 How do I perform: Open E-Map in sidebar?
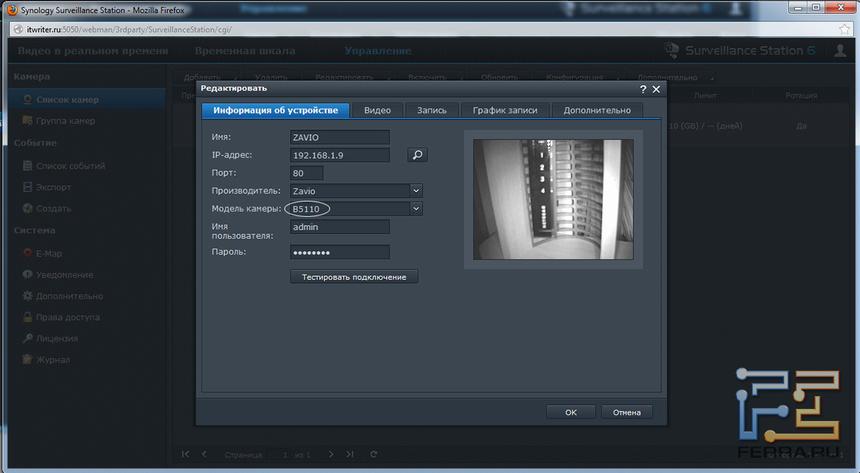[49, 253]
